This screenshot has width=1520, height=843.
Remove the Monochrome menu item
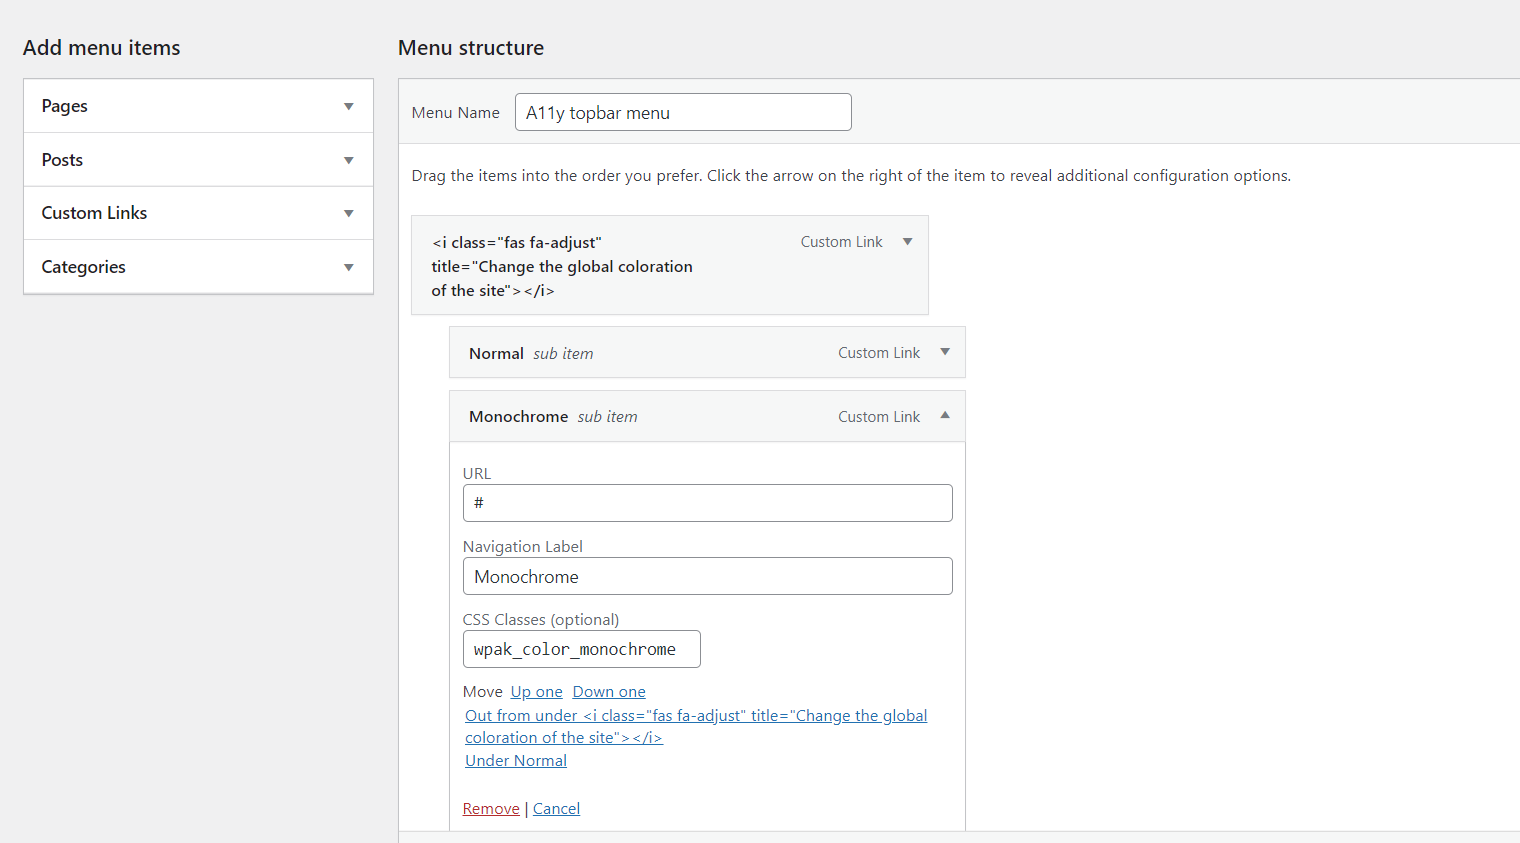tap(491, 809)
